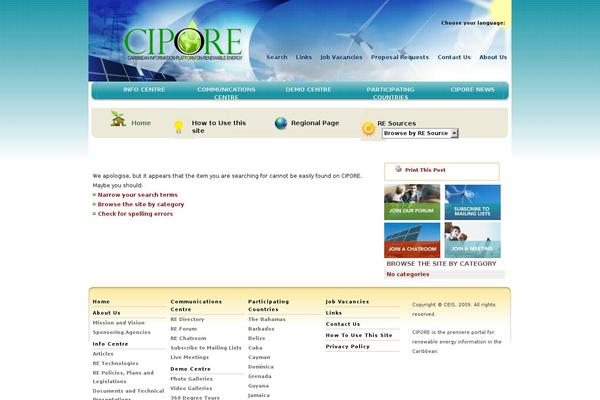Open the Communications Centre menu
This screenshot has width=600, height=400.
coord(226,93)
